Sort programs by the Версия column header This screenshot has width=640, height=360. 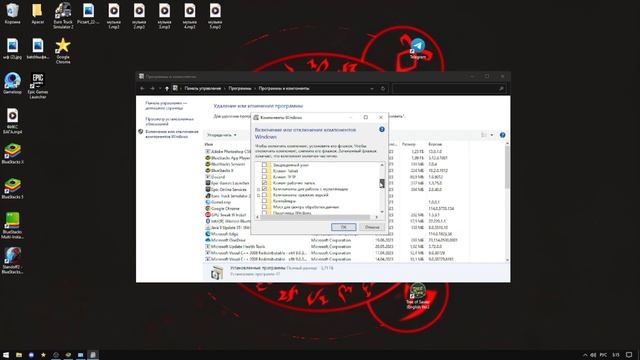pyautogui.click(x=435, y=144)
